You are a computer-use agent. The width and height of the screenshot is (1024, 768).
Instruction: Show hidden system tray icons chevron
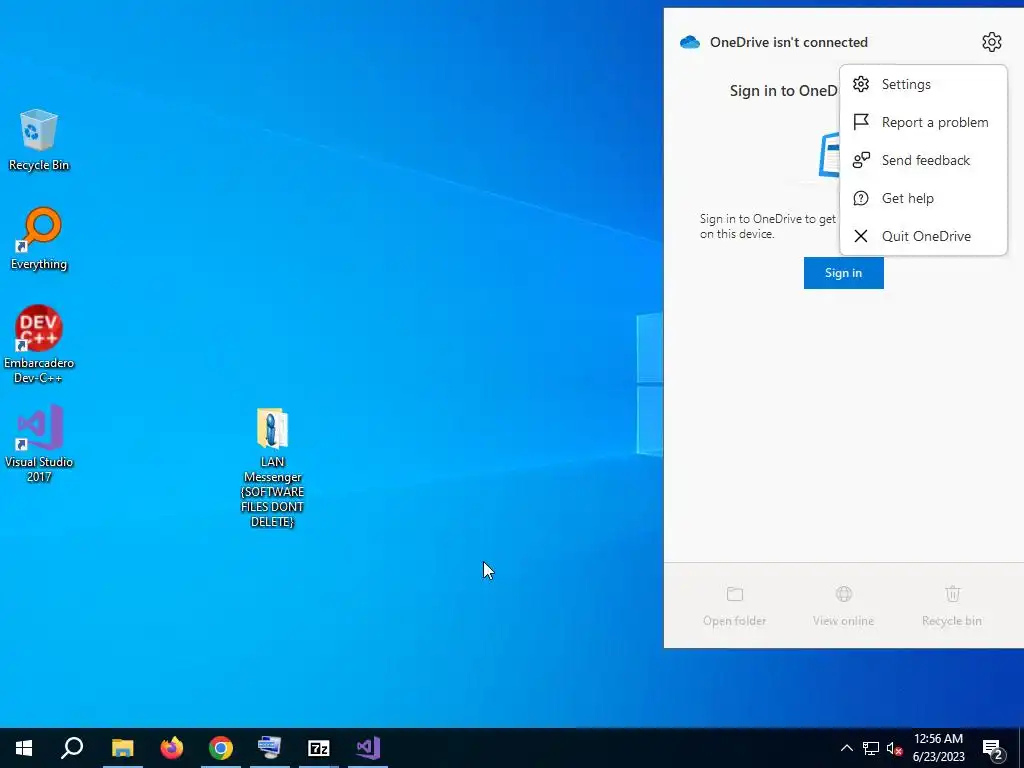coord(846,748)
